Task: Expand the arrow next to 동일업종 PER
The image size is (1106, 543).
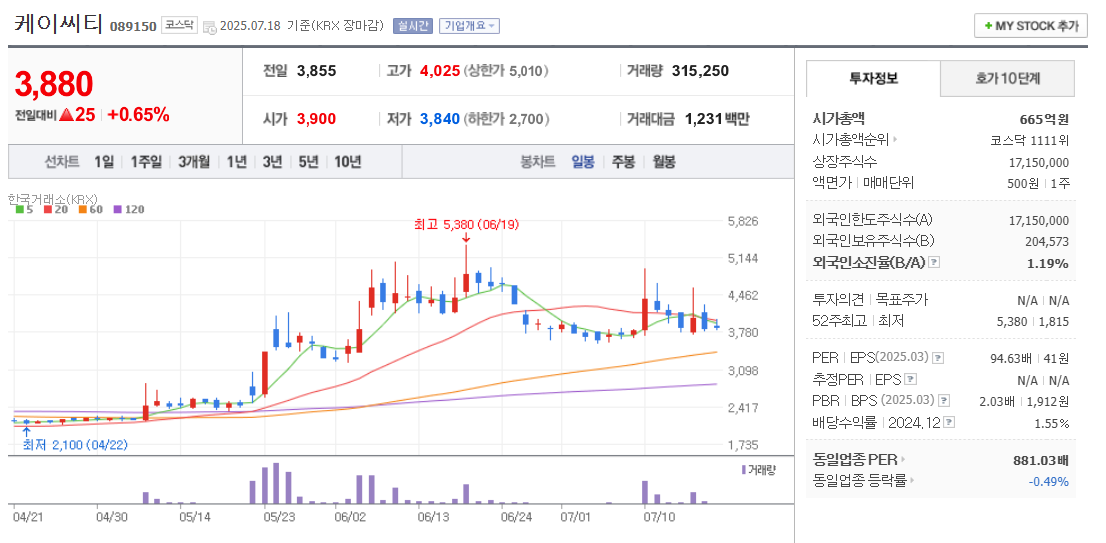Action: pyautogui.click(x=903, y=460)
